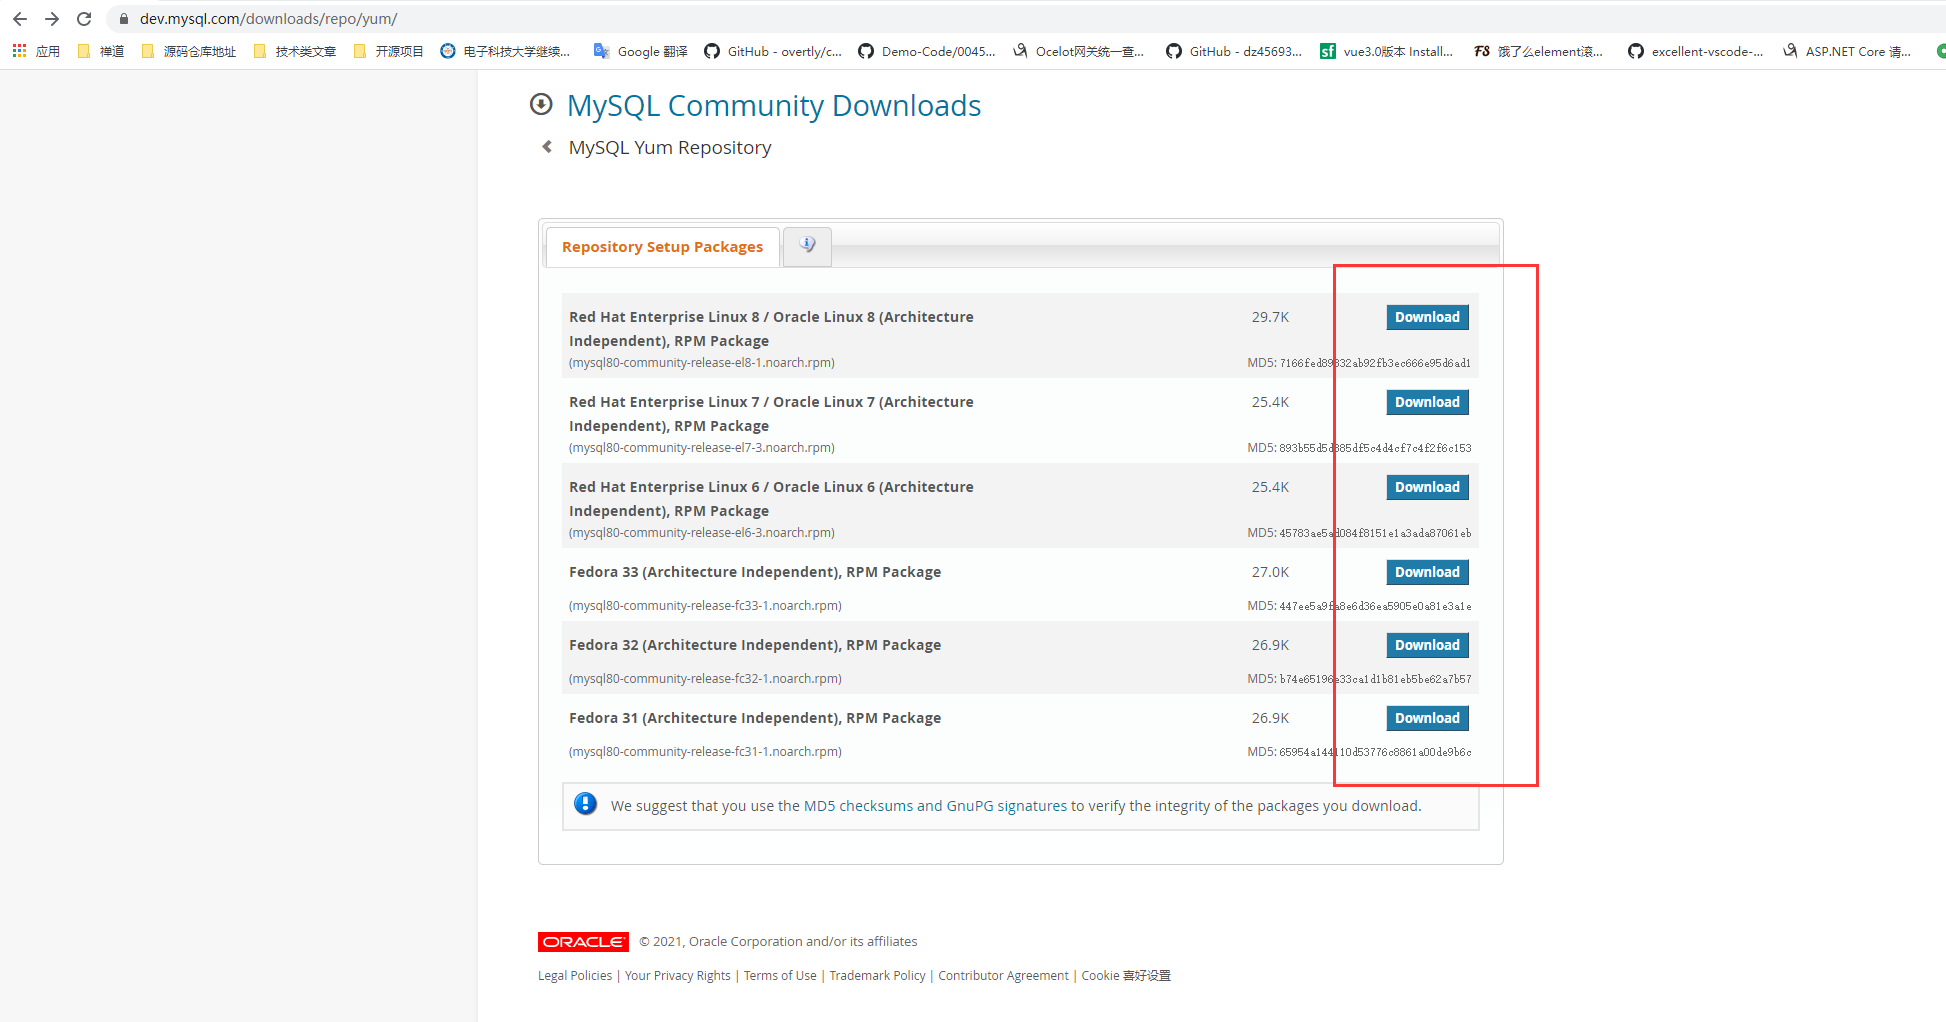Open the MD5 checksums and GnuPG signatures link
The width and height of the screenshot is (1946, 1022).
pyautogui.click(x=935, y=806)
